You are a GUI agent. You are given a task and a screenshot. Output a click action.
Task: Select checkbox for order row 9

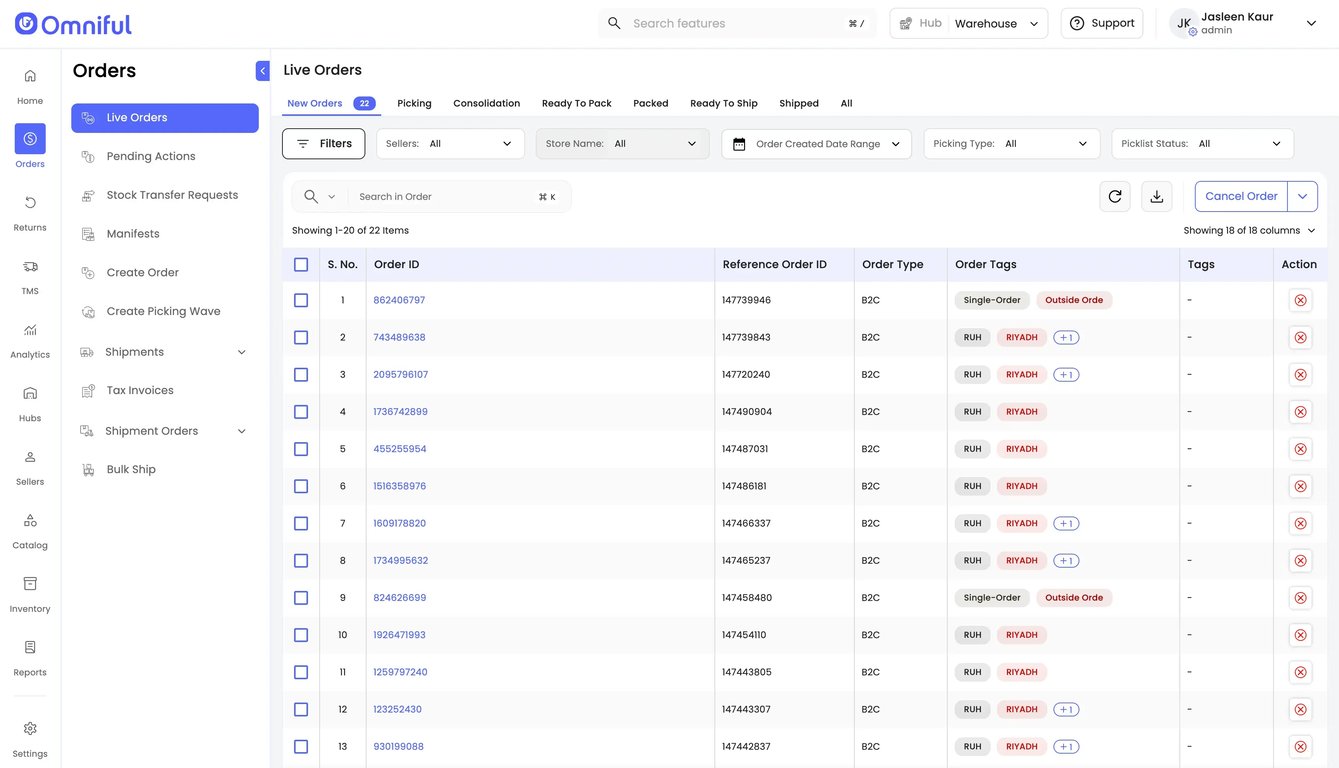pos(301,598)
